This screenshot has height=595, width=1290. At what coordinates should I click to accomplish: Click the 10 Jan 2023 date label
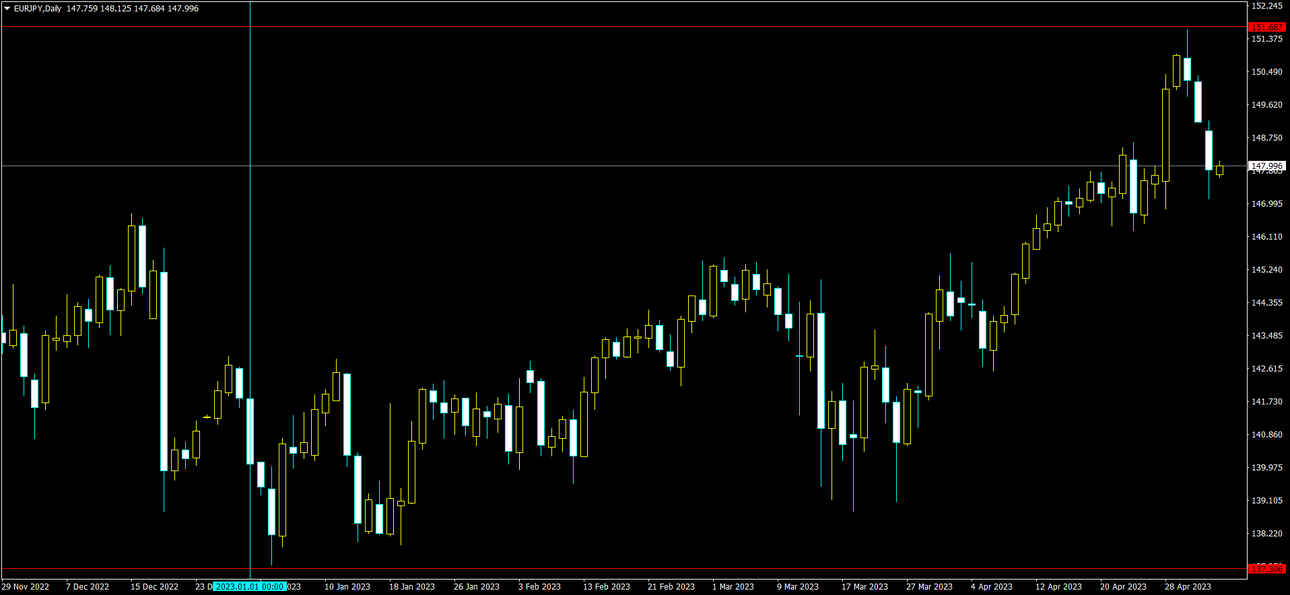[347, 587]
